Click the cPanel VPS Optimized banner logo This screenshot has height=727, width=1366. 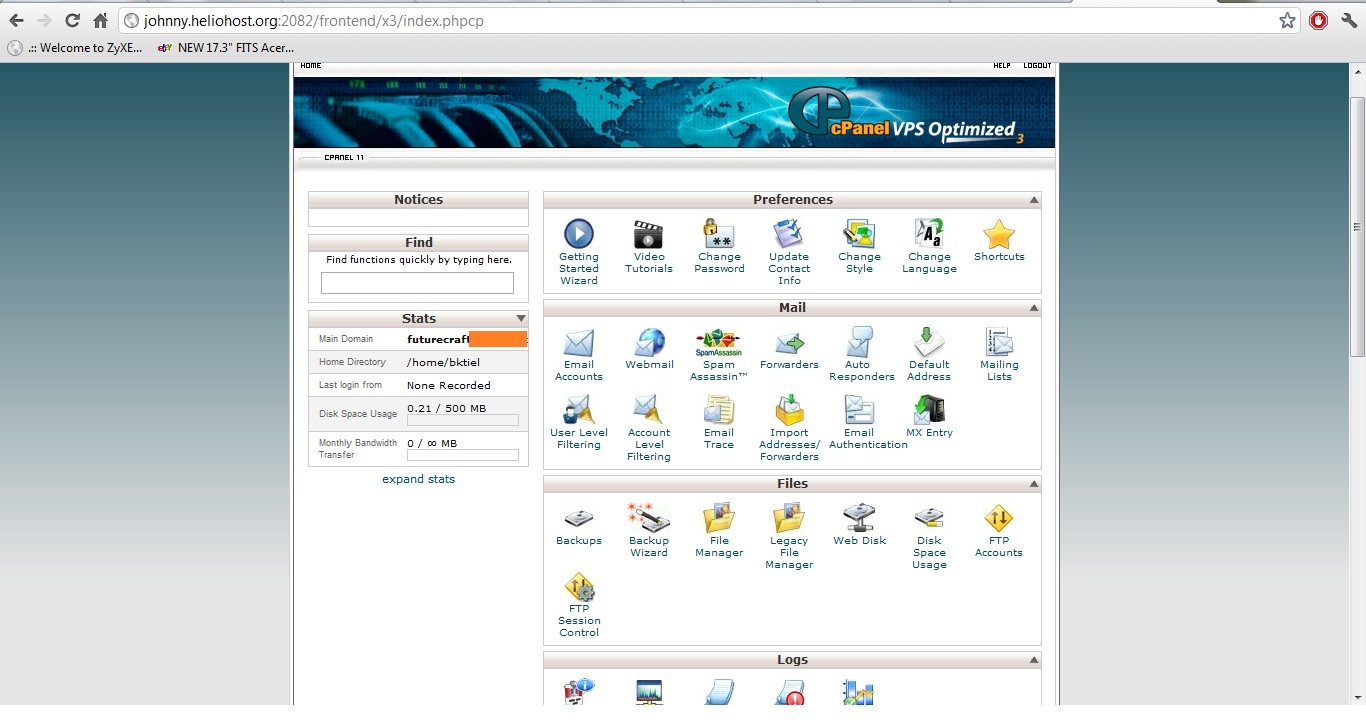tap(905, 114)
